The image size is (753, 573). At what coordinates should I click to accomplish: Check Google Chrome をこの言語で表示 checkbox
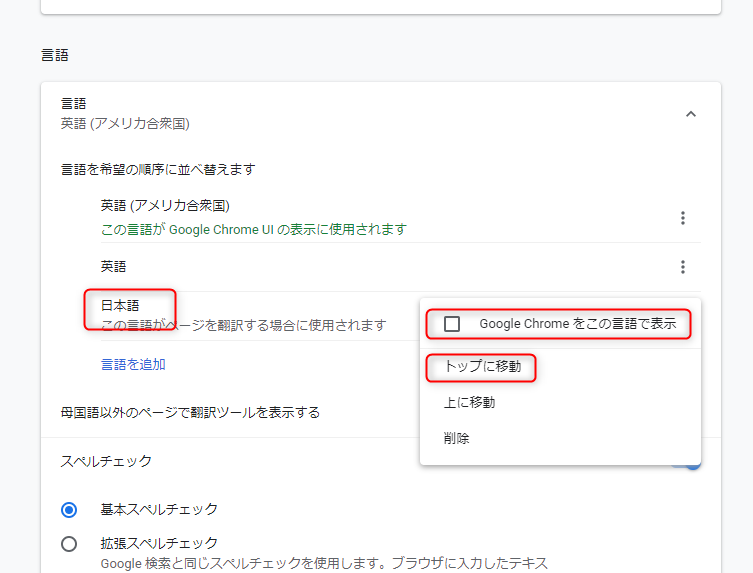(x=452, y=324)
